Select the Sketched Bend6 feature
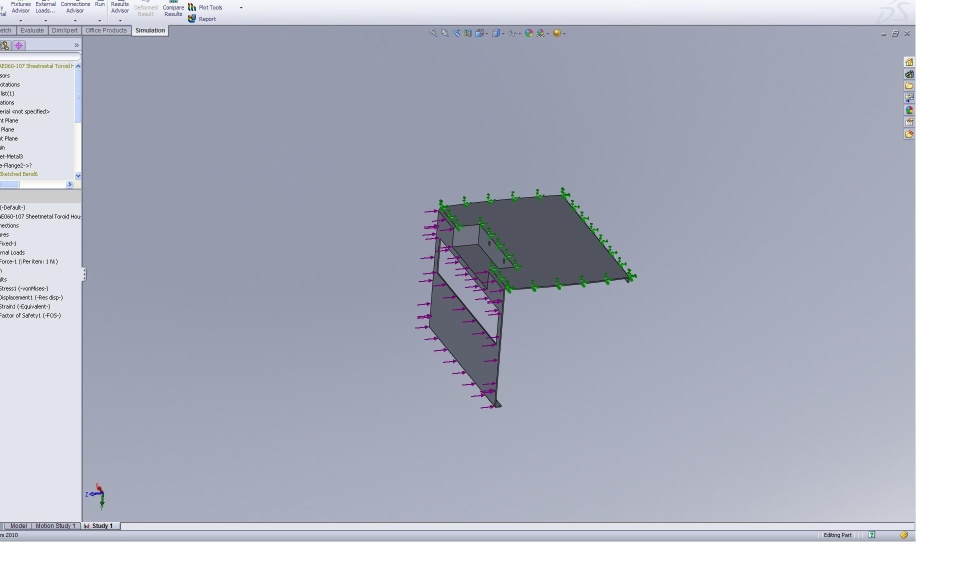Viewport: 960px width, 583px height. pyautogui.click(x=19, y=174)
